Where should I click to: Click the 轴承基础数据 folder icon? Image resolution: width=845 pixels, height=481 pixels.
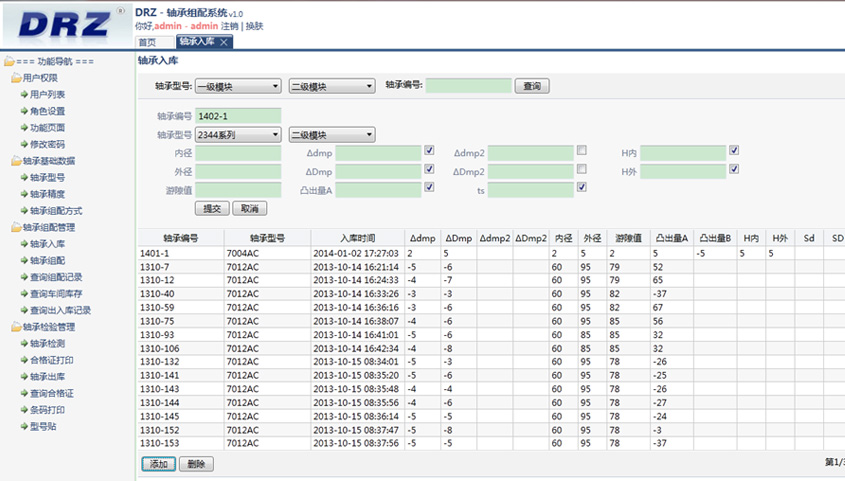tap(16, 161)
